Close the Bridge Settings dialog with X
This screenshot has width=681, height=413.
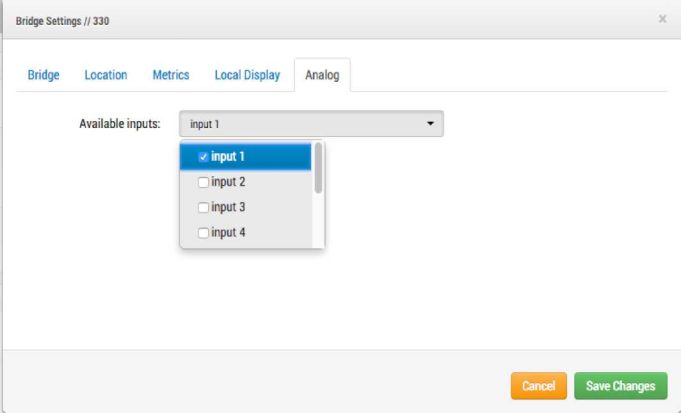pos(662,19)
